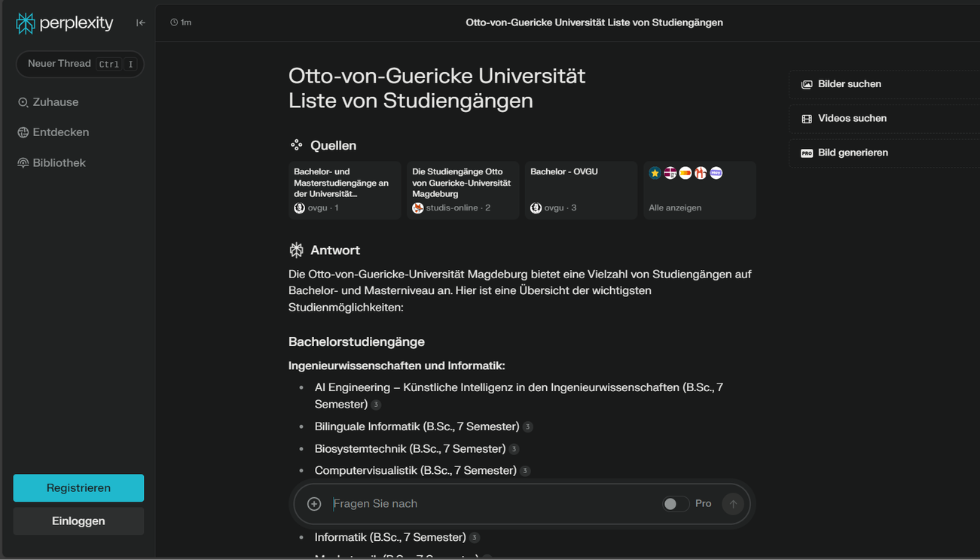Click the Bibliothek icon
The image size is (980, 560).
point(23,162)
